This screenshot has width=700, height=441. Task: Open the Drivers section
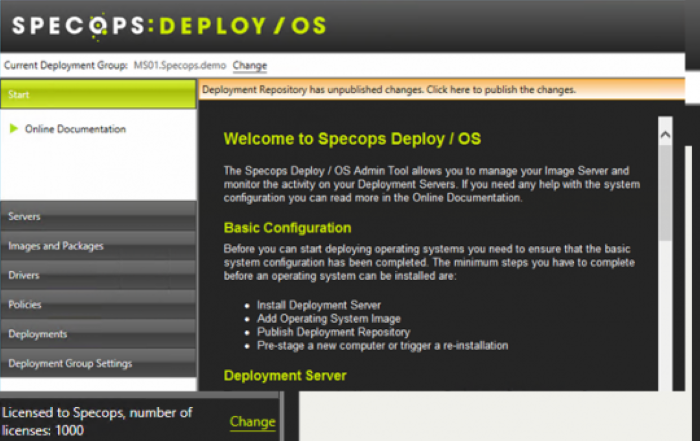[x=98, y=275]
